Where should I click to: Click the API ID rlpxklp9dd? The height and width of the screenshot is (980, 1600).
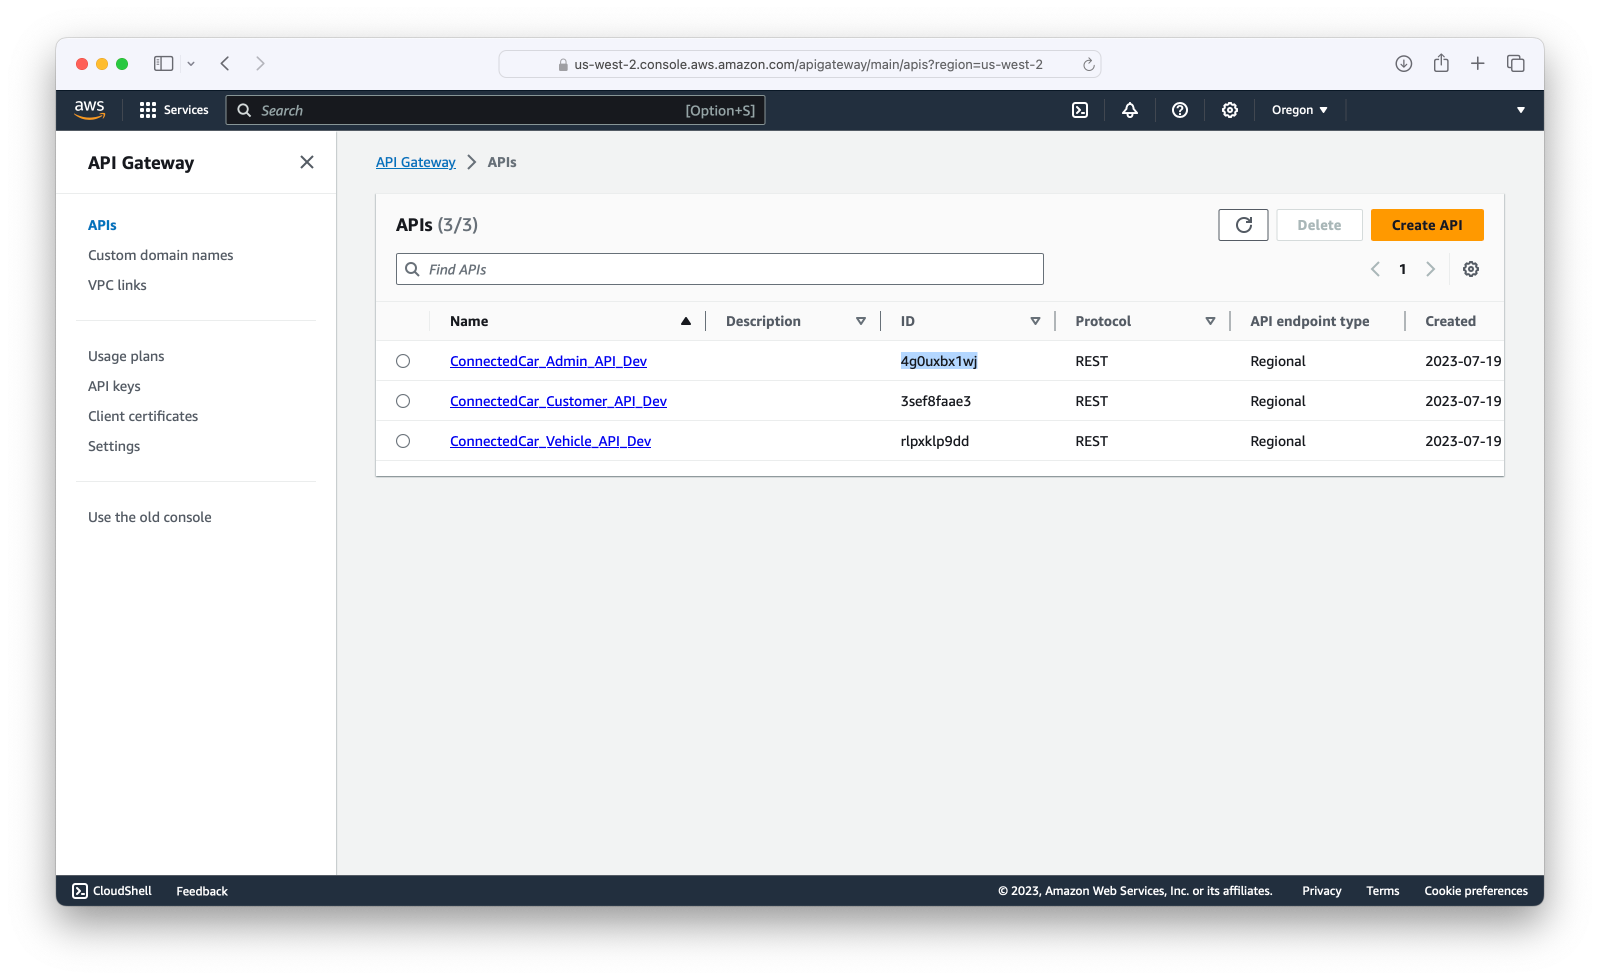point(935,441)
